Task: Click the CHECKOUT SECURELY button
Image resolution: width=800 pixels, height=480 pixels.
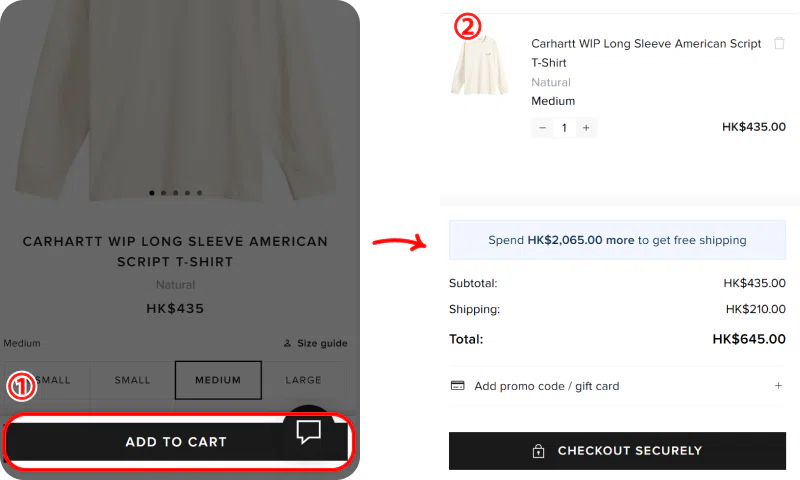Action: (617, 451)
